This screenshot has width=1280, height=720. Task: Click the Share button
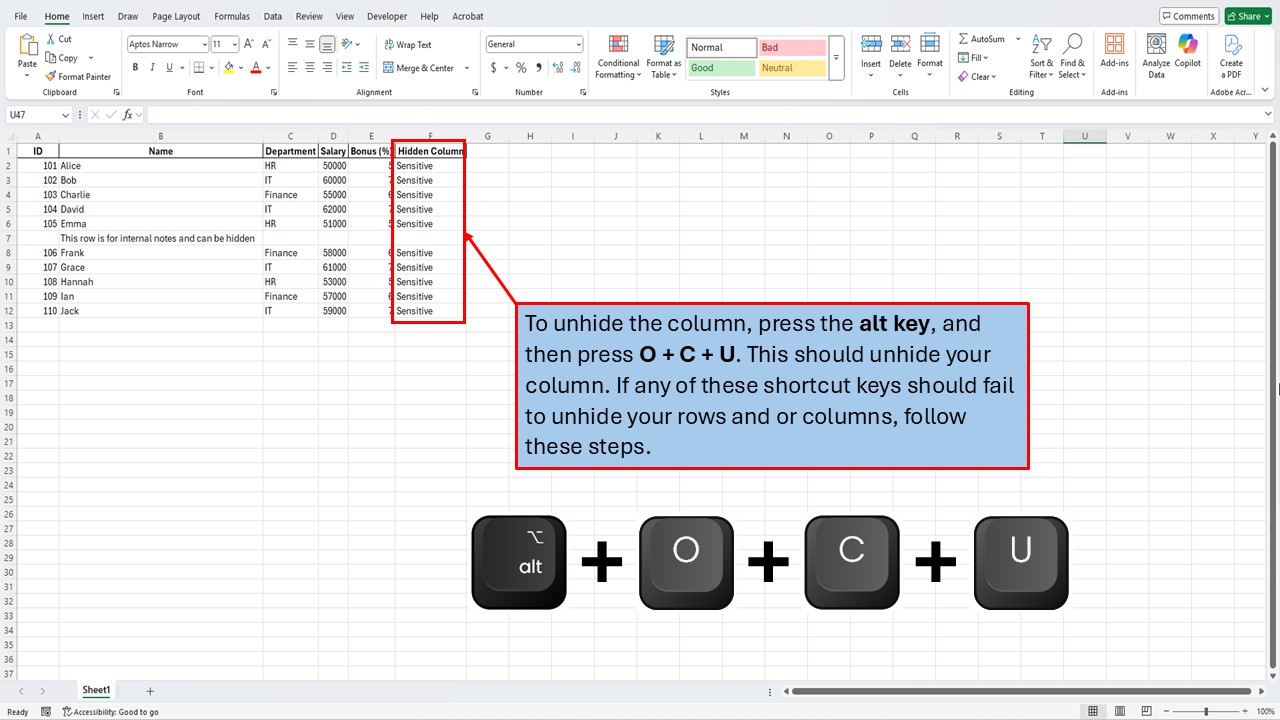pos(1246,15)
